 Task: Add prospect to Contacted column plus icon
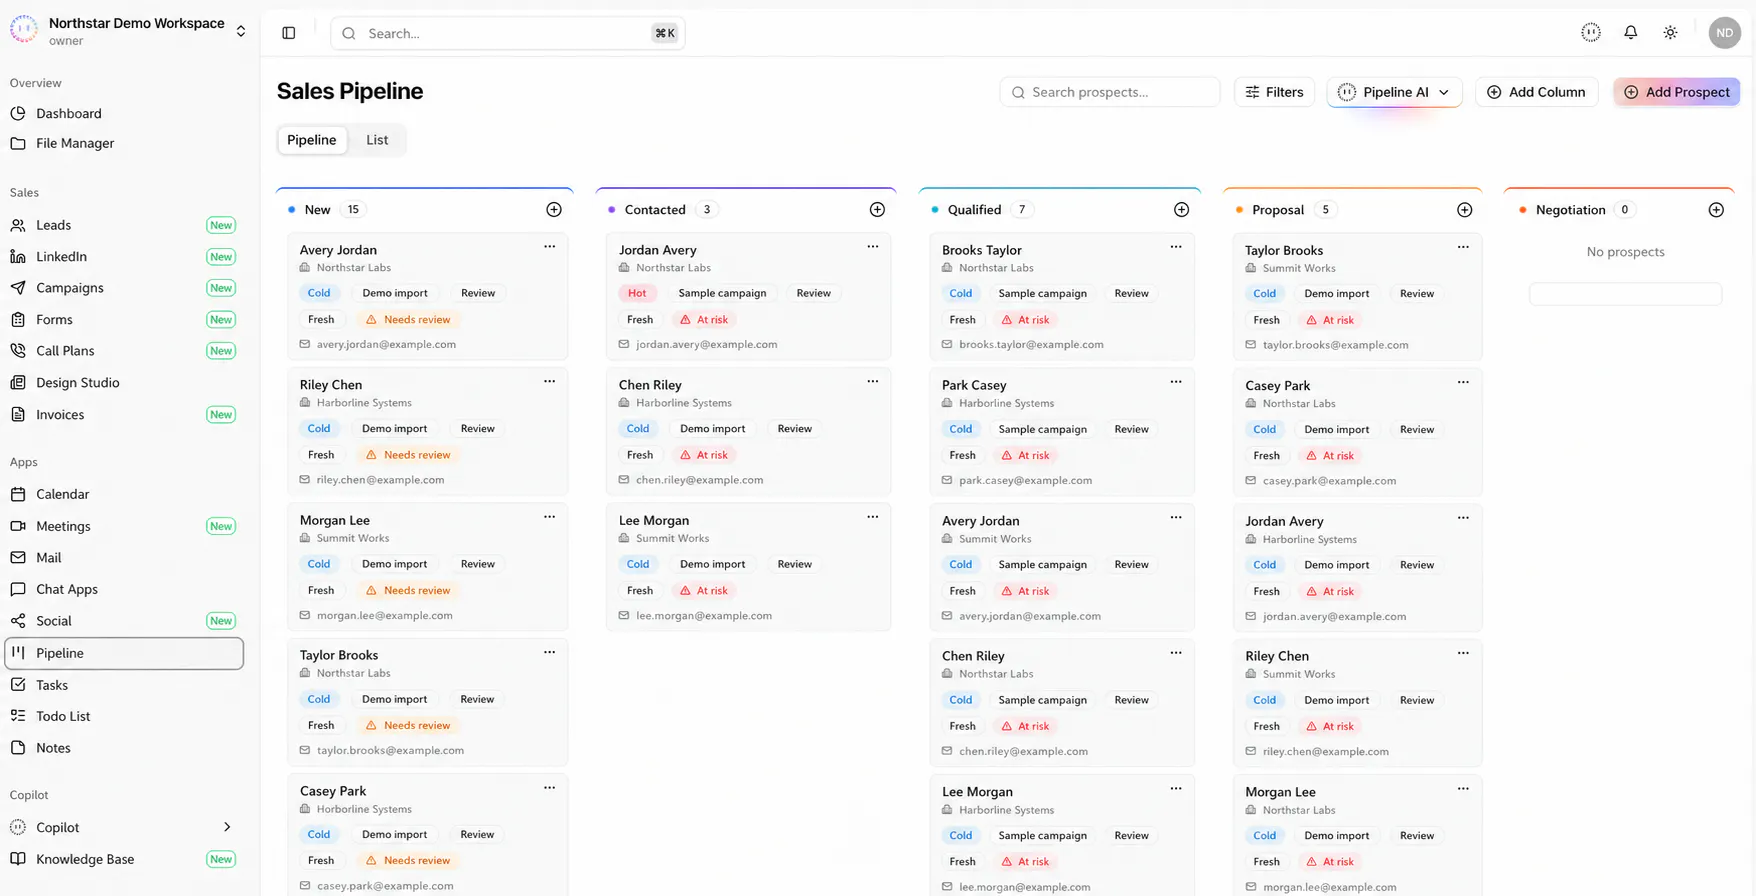(877, 210)
